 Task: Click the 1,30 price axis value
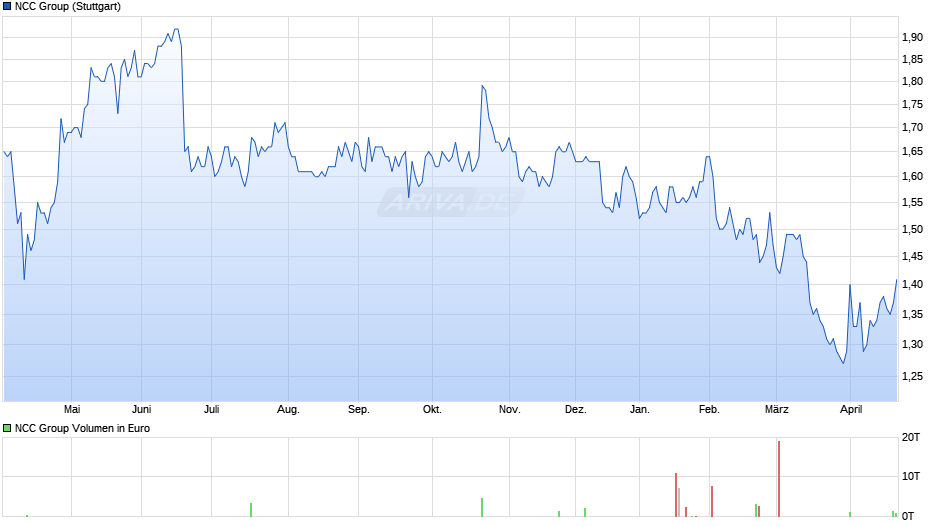pyautogui.click(x=912, y=344)
